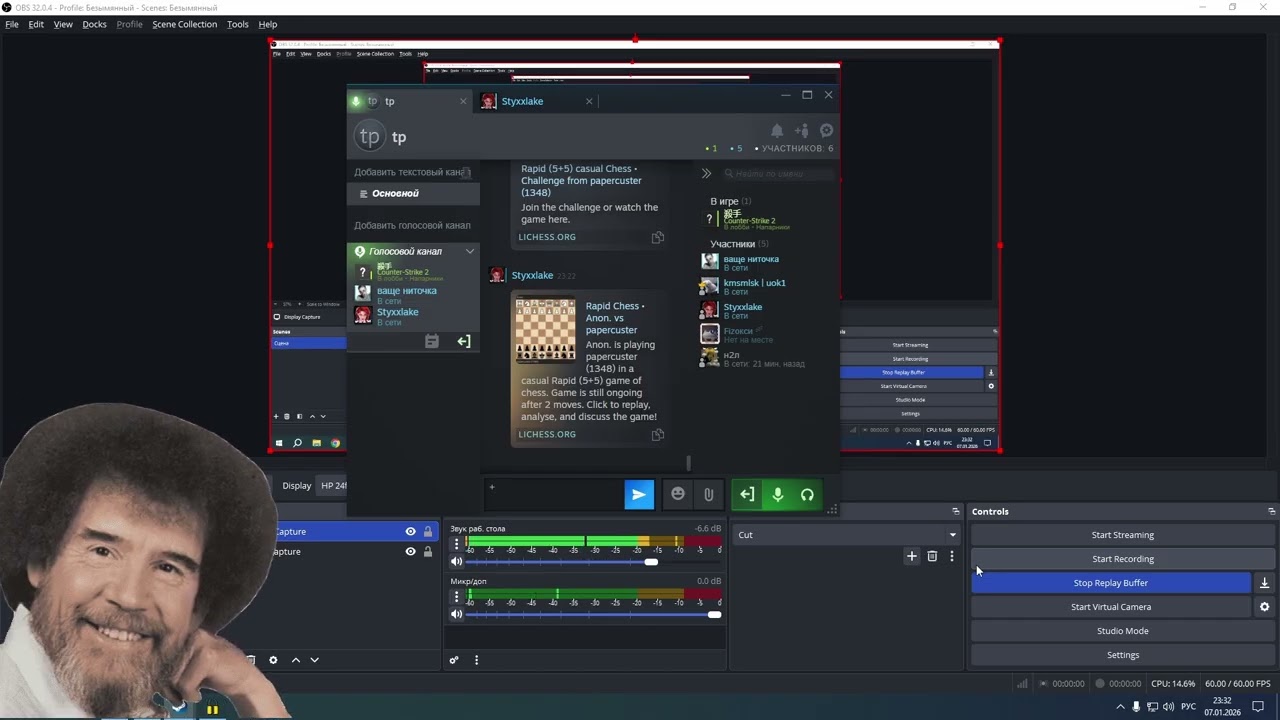Open tp group chat settings gear
Viewport: 1280px width, 720px height.
[x=826, y=130]
